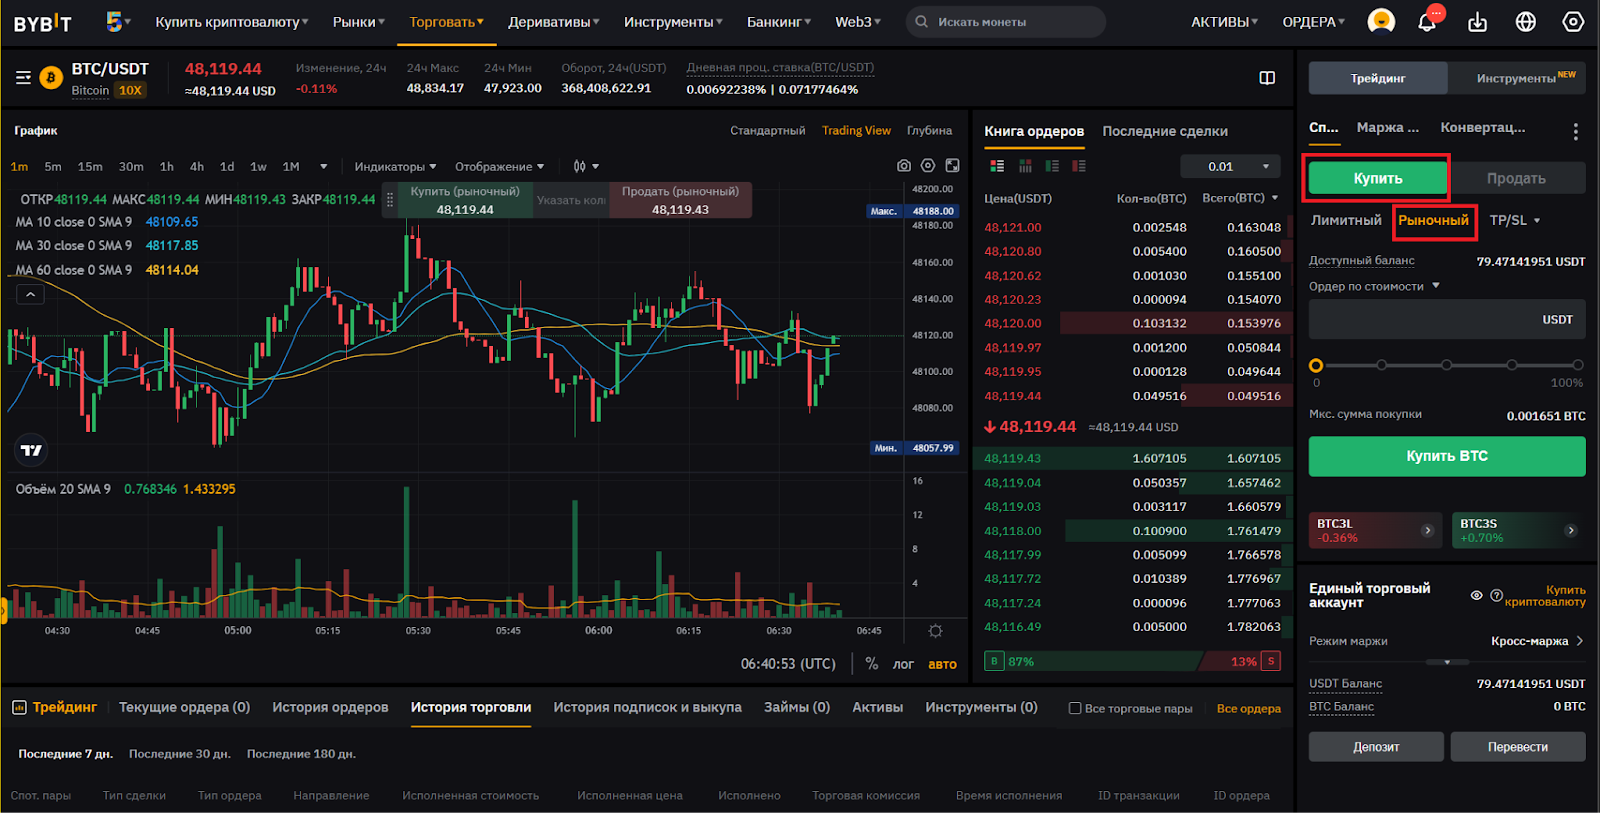Viewport: 1600px width, 813px height.
Task: Show only asks in order book
Action: click(1079, 166)
